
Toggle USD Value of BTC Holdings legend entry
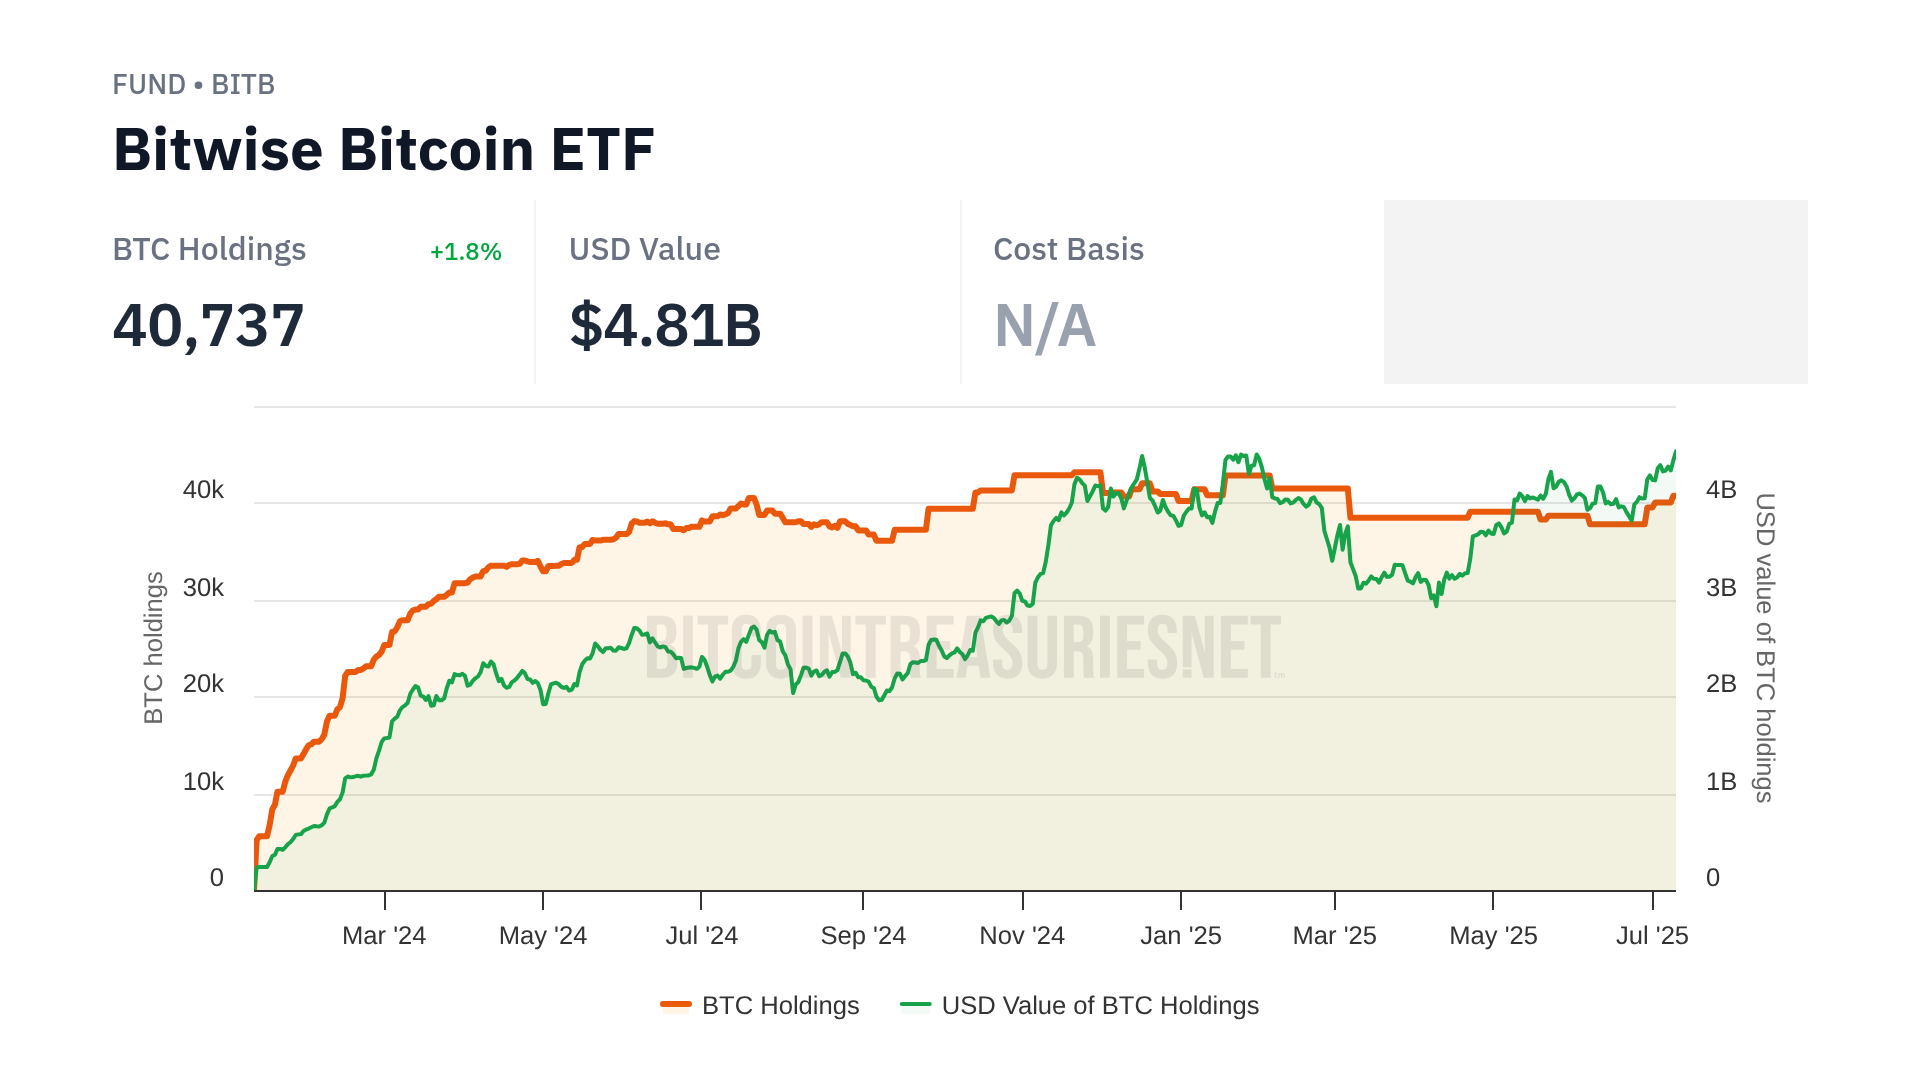1099,1005
